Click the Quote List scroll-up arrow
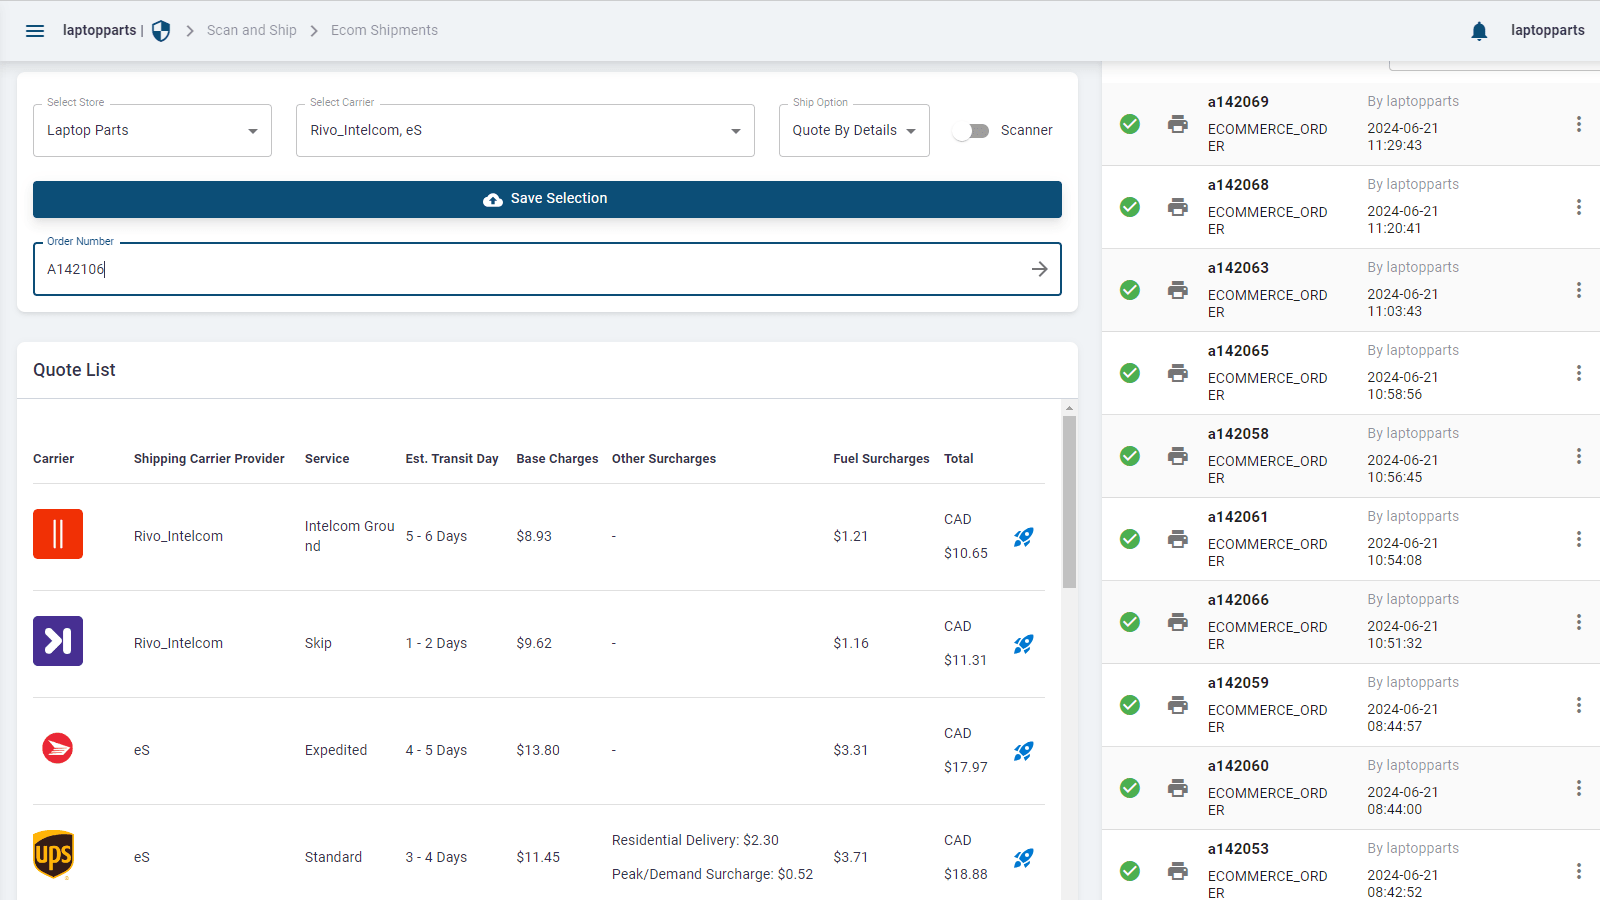Image resolution: width=1600 pixels, height=900 pixels. click(1069, 408)
